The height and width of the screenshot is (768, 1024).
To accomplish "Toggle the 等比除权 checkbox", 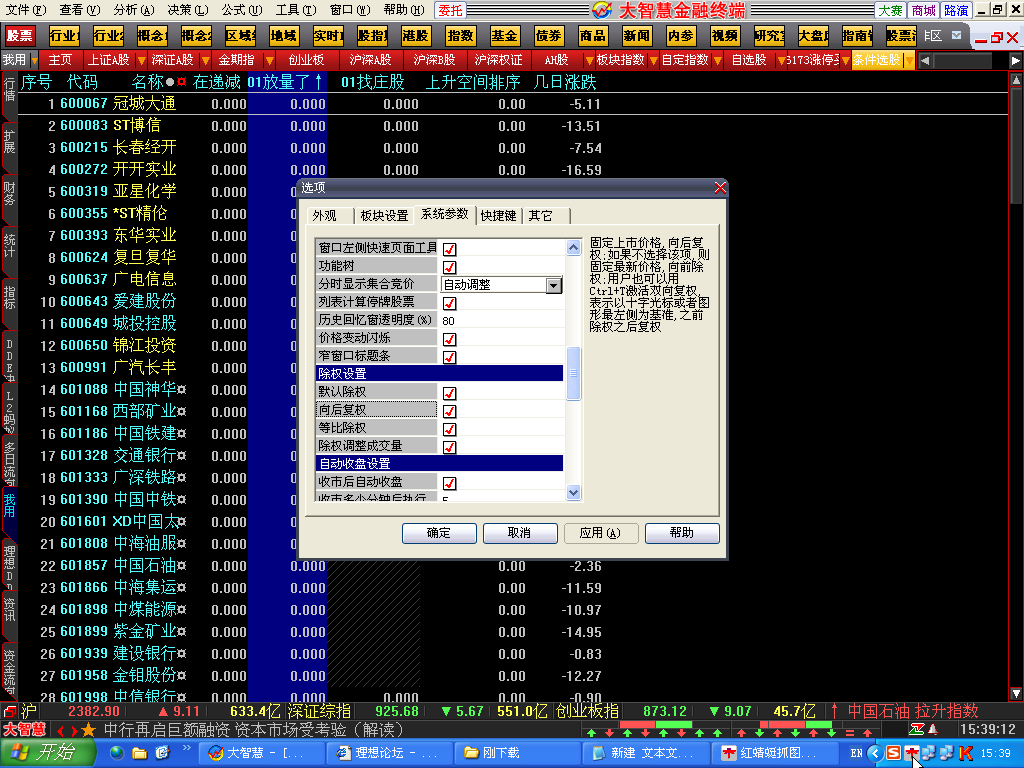I will [x=449, y=429].
